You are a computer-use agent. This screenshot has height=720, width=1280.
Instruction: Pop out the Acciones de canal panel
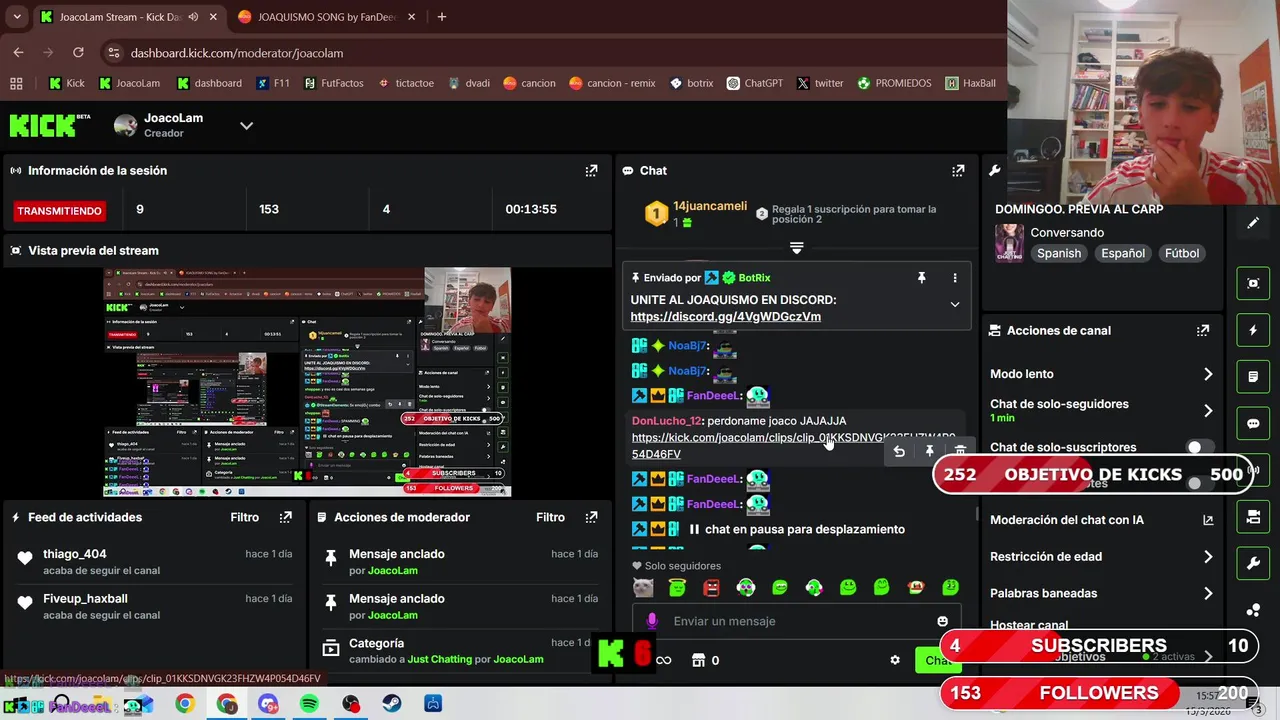pyautogui.click(x=1203, y=330)
